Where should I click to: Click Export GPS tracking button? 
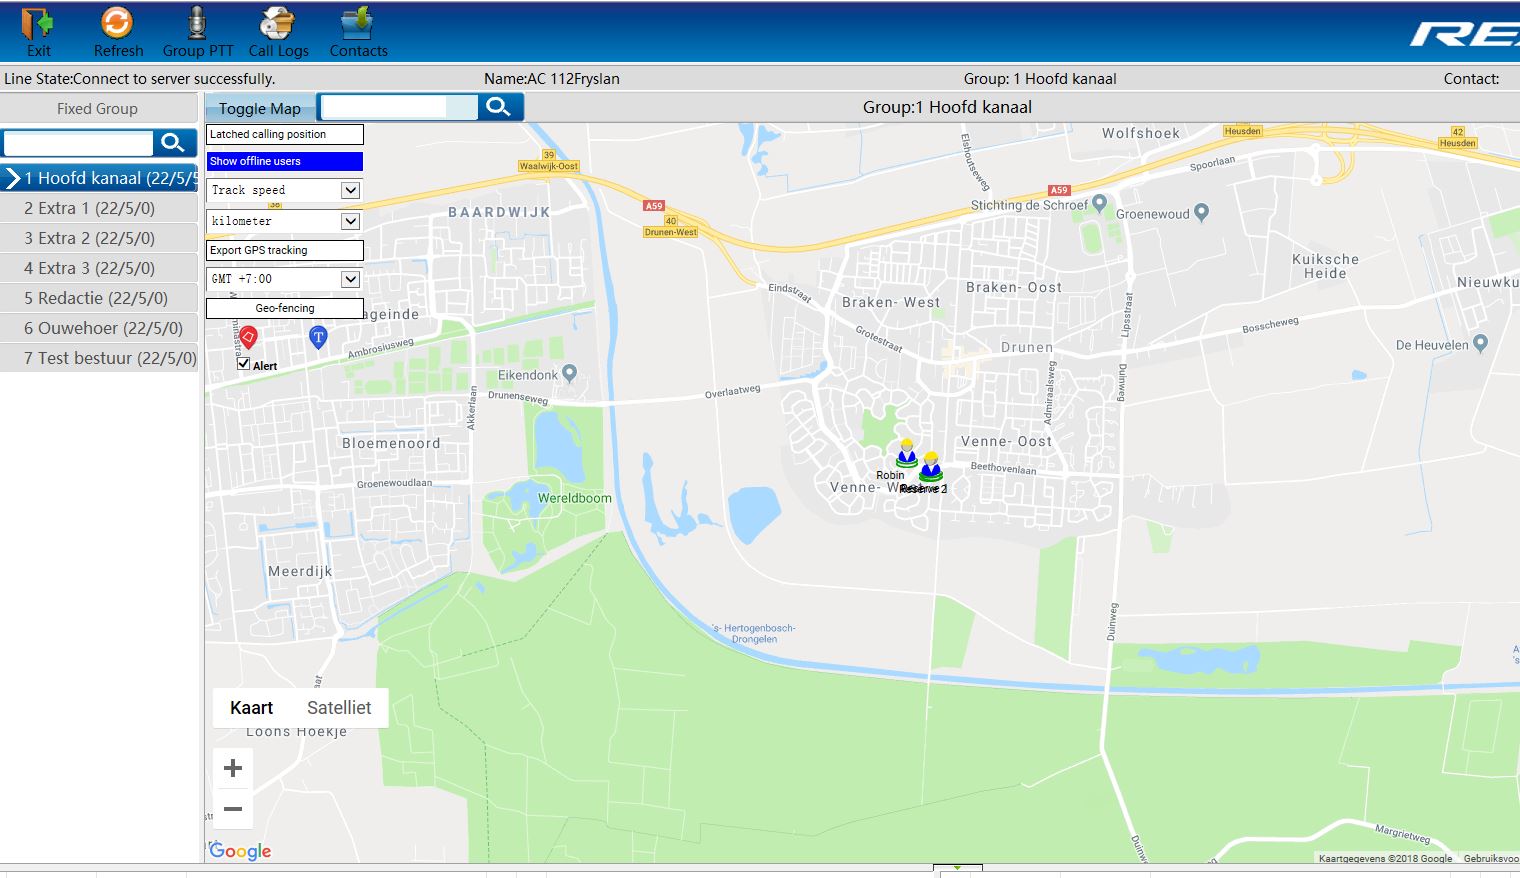click(285, 250)
